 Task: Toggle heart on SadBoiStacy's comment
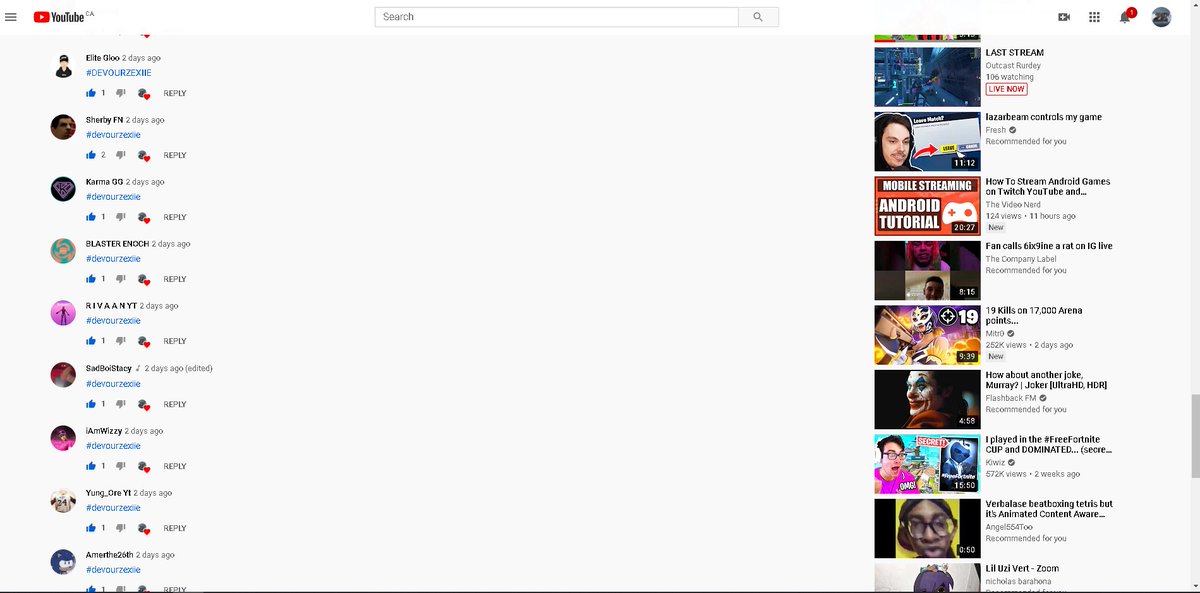tap(144, 405)
